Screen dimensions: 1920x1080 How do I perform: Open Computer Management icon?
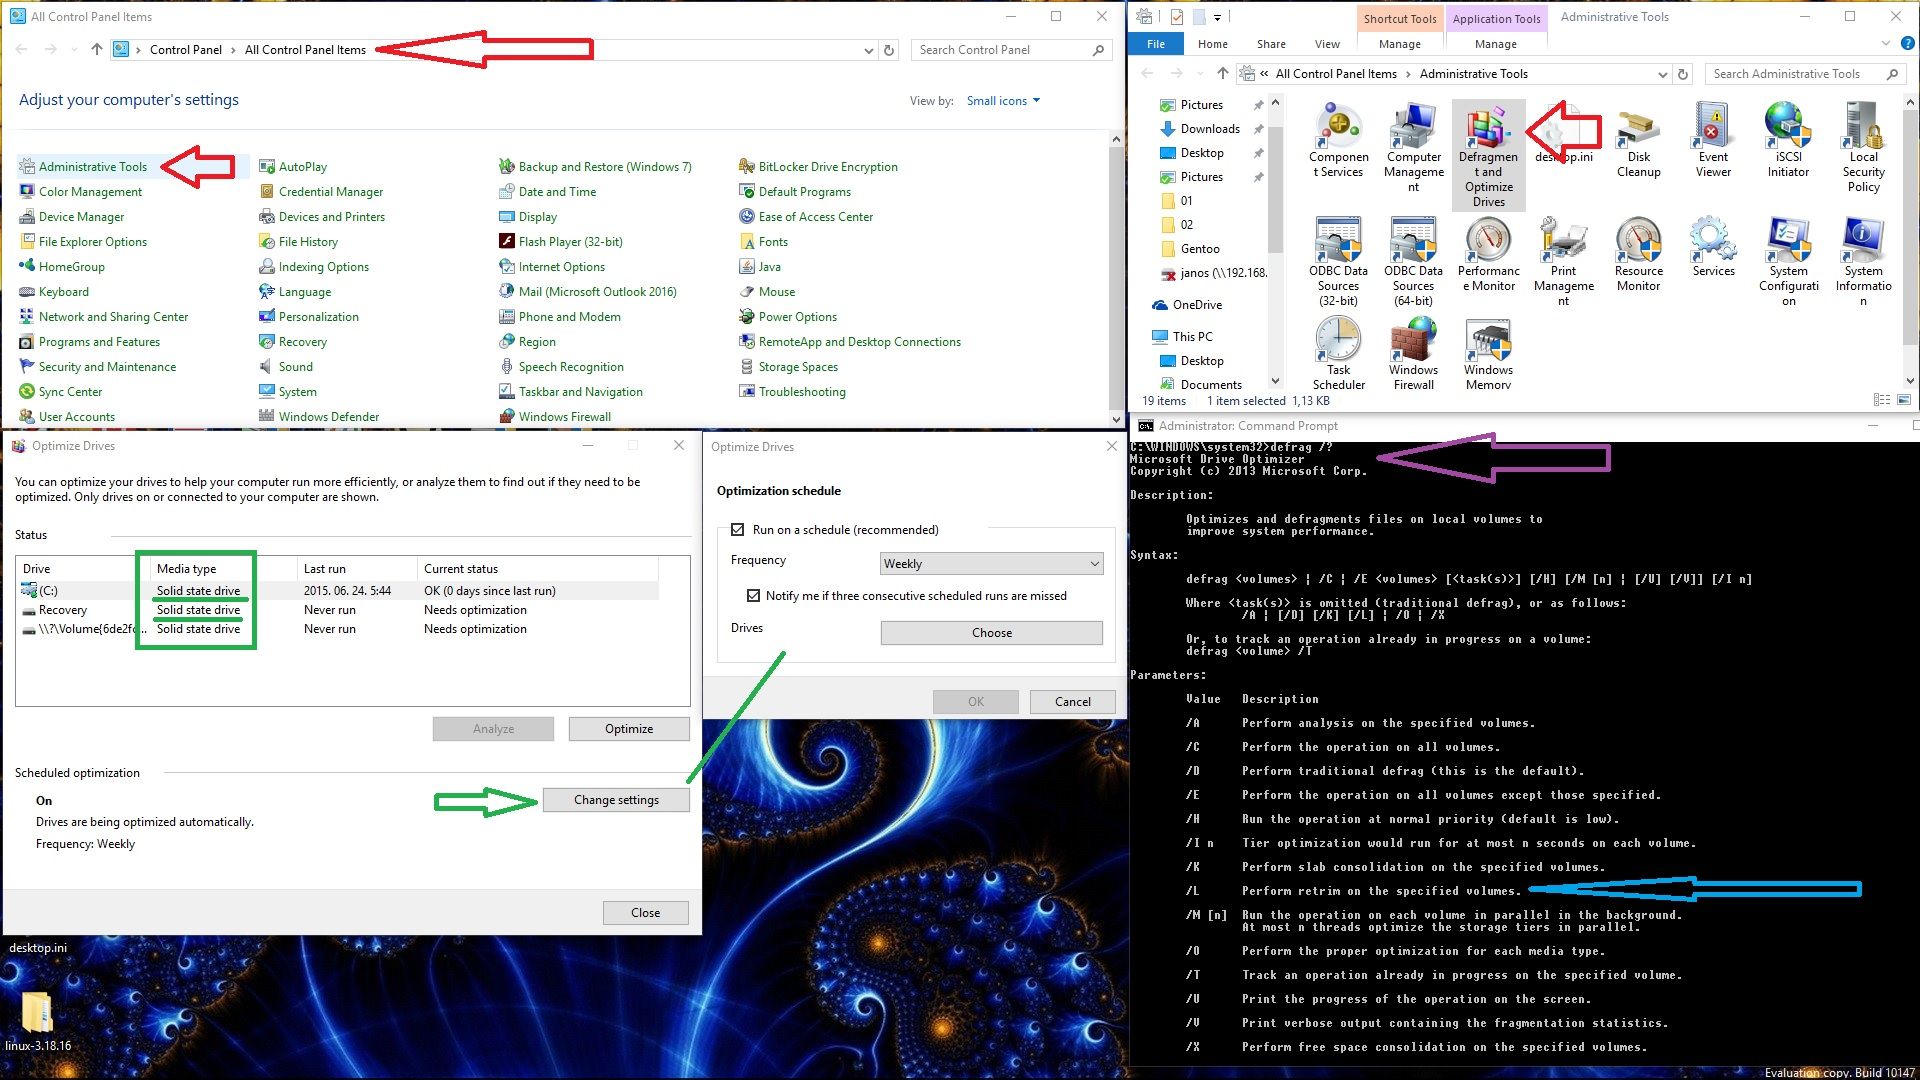tap(1413, 148)
